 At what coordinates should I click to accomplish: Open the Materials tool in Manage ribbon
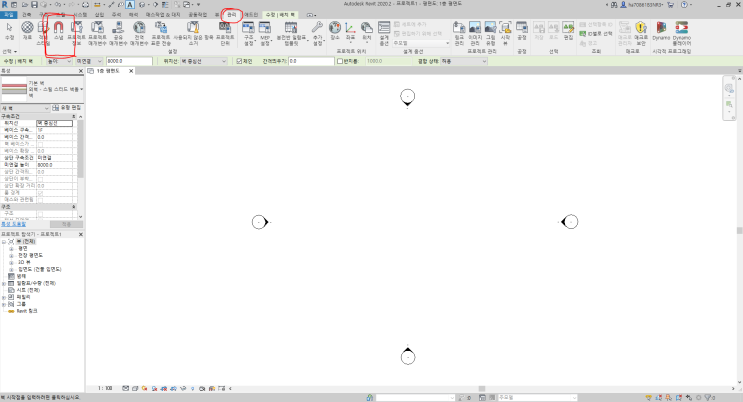(27, 31)
